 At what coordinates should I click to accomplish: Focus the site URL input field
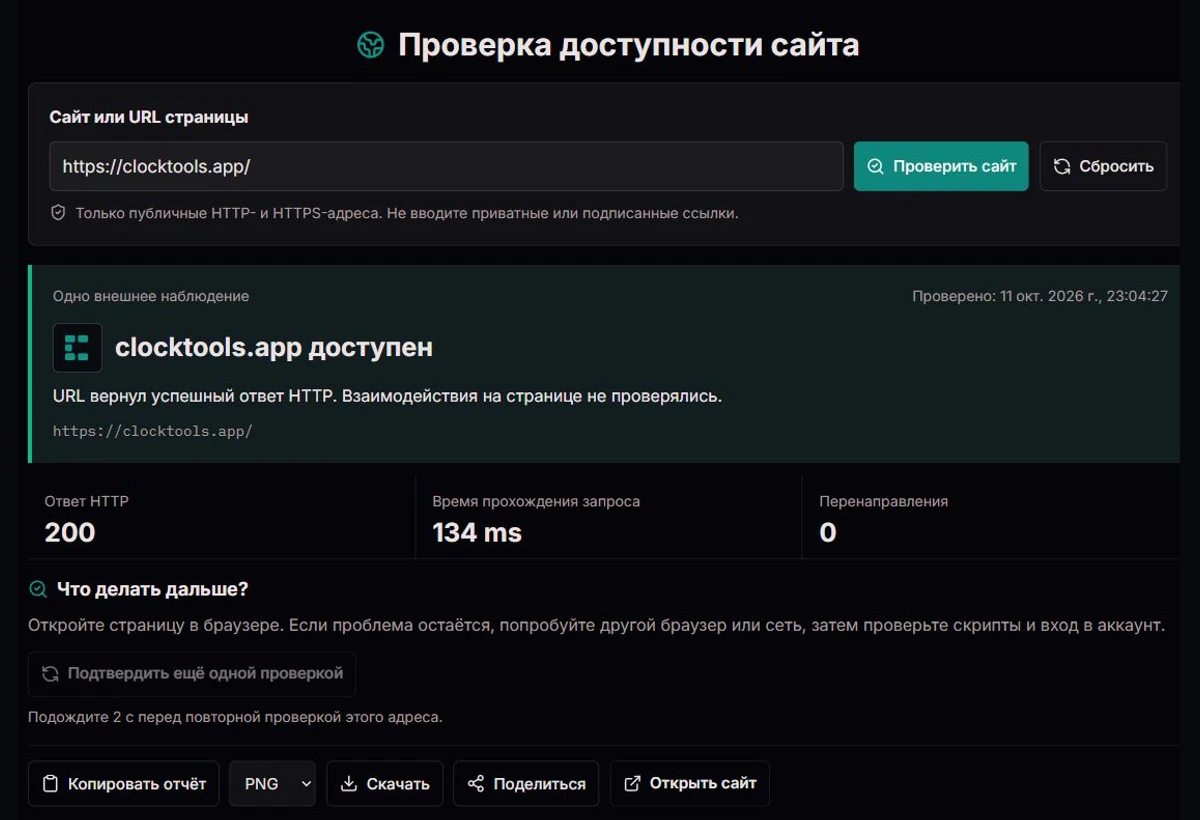446,166
